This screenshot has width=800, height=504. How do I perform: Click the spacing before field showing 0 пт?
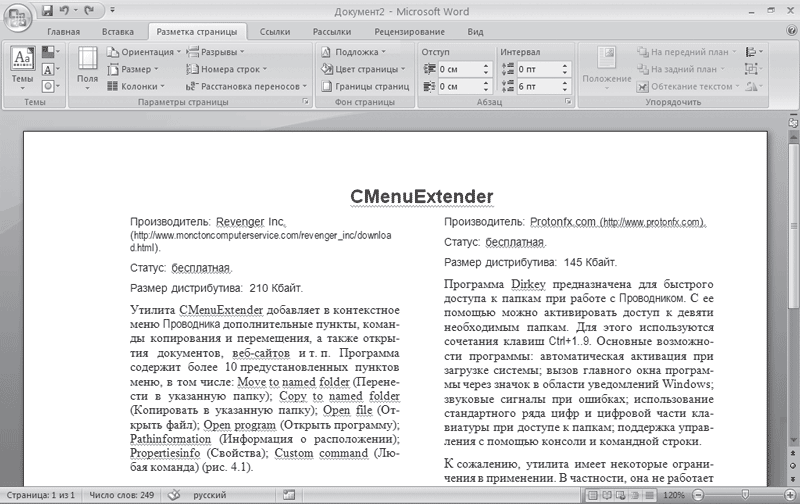538,69
